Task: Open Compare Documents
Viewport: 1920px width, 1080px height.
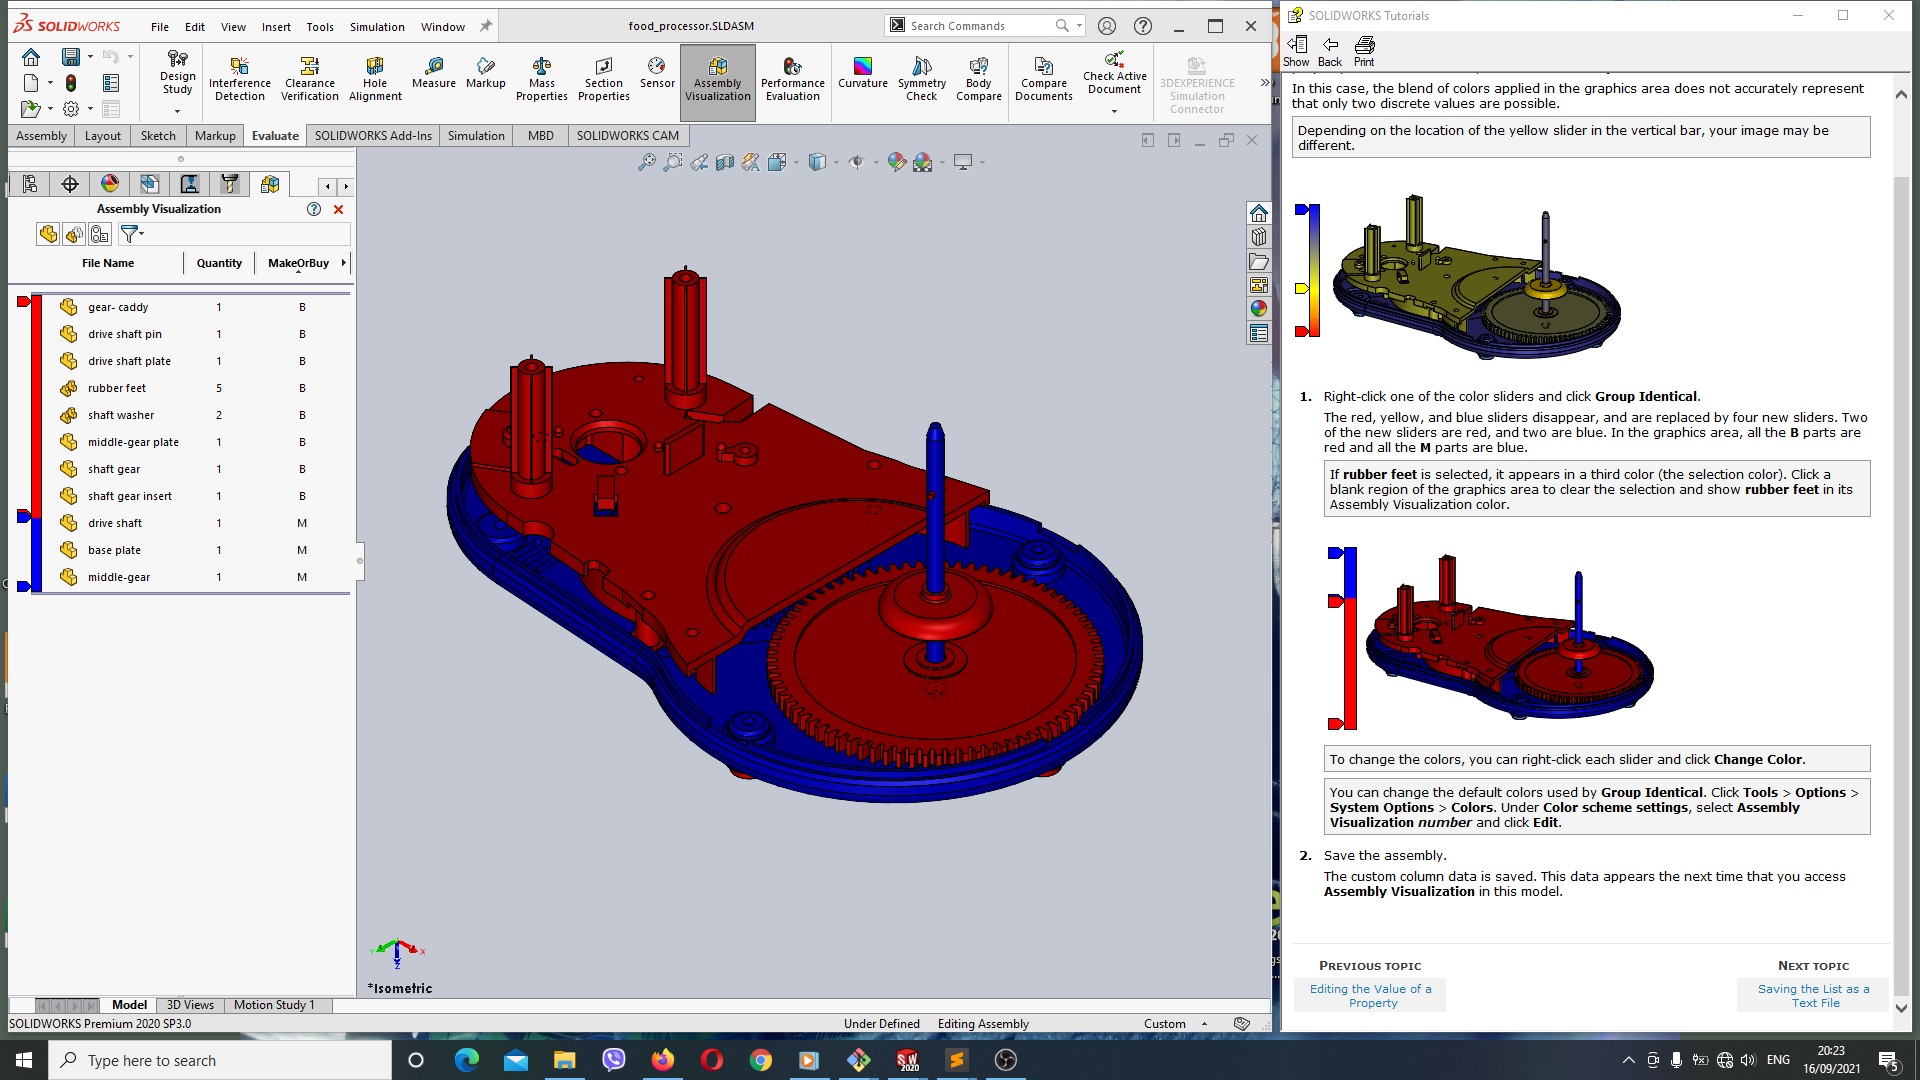Action: coord(1044,80)
